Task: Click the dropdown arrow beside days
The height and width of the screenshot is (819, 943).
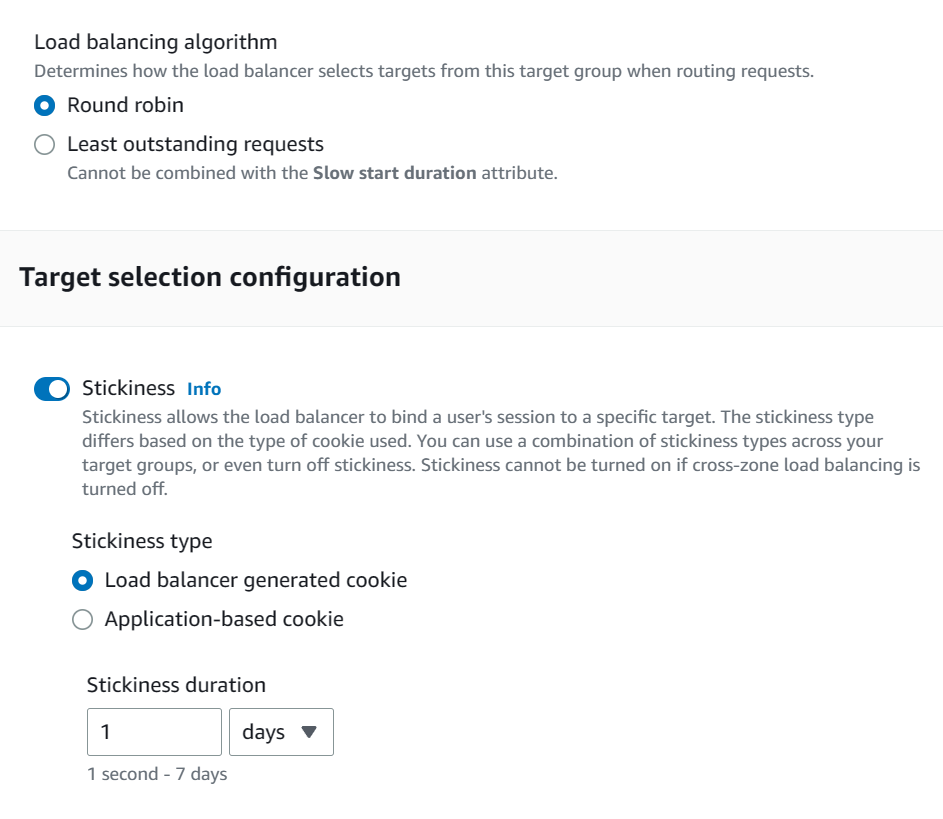Action: [x=309, y=732]
